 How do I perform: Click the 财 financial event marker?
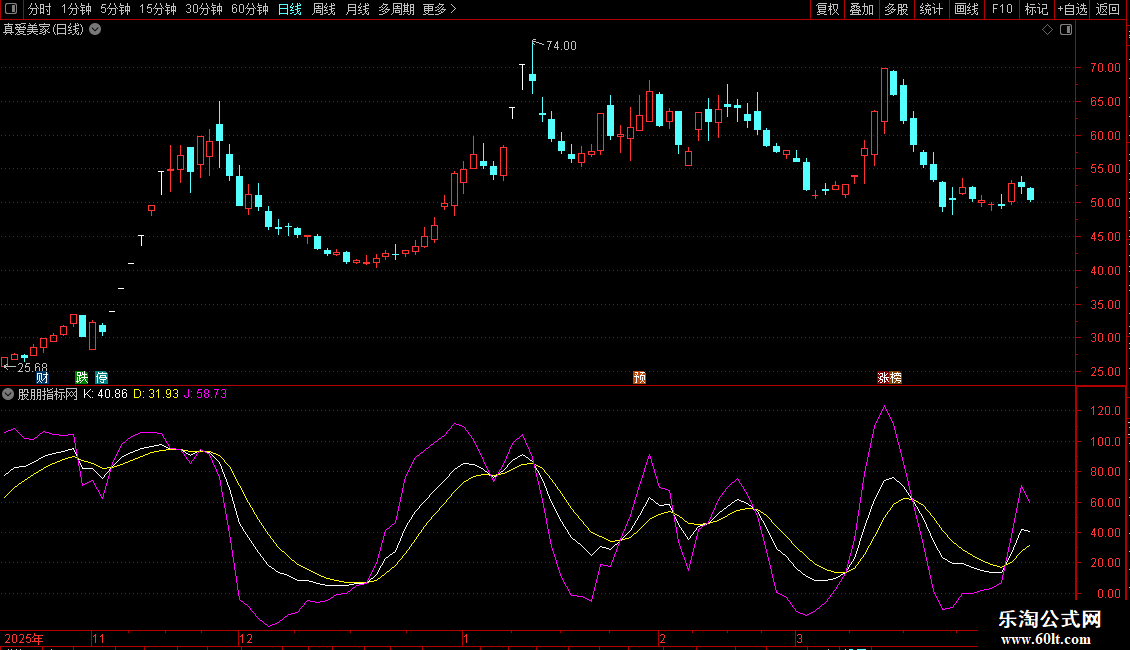(42, 377)
